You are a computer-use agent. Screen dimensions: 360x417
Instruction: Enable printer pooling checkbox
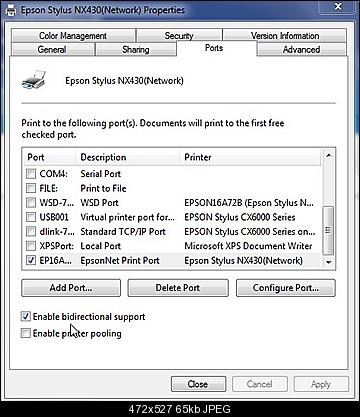click(26, 333)
